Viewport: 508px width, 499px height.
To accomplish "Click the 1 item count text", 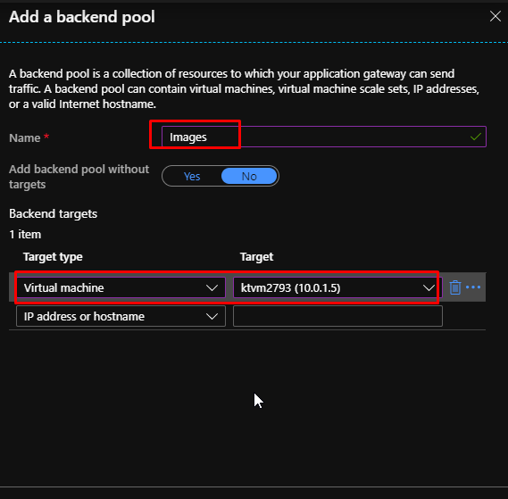I will 25,234.
